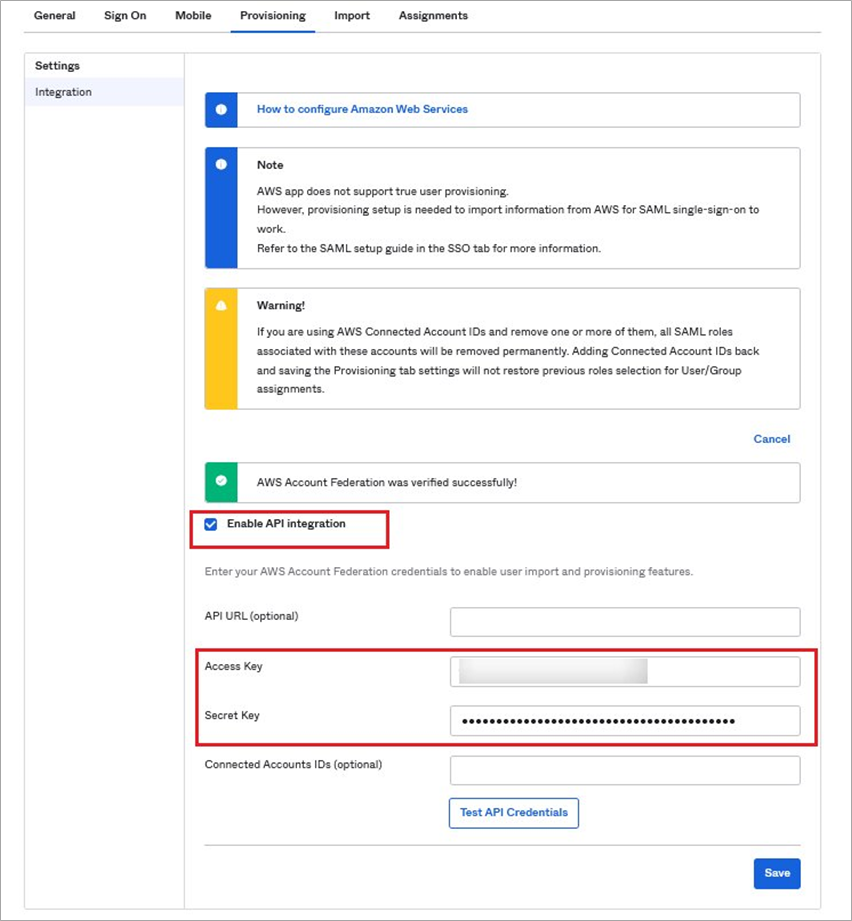Open the Mobile tab
This screenshot has width=852, height=921.
coord(193,16)
